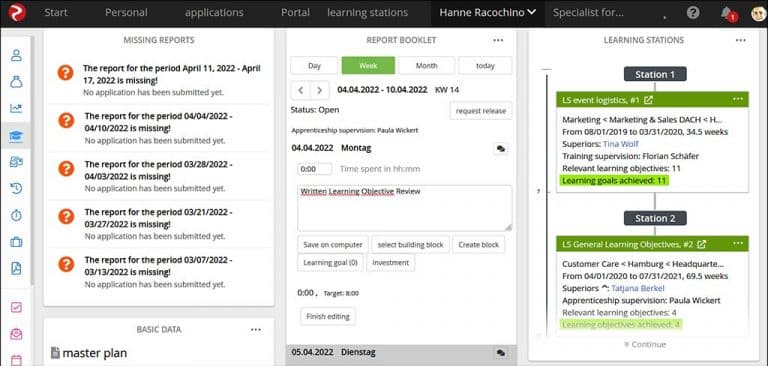Go to previous week in report booklet
768x366 pixels.
(301, 90)
